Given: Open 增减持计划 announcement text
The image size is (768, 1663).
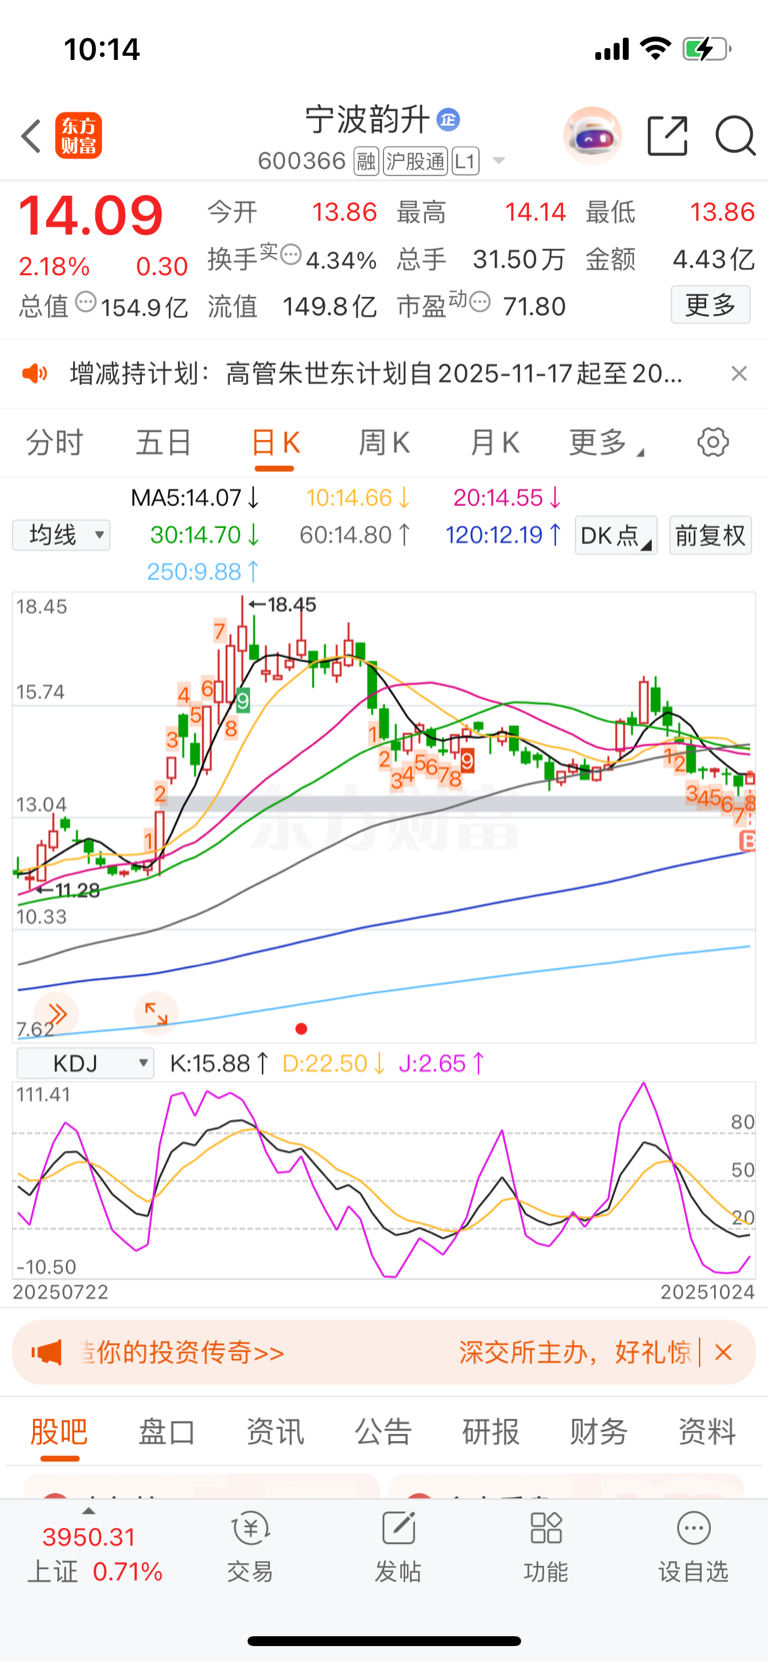Looking at the screenshot, I should [376, 374].
